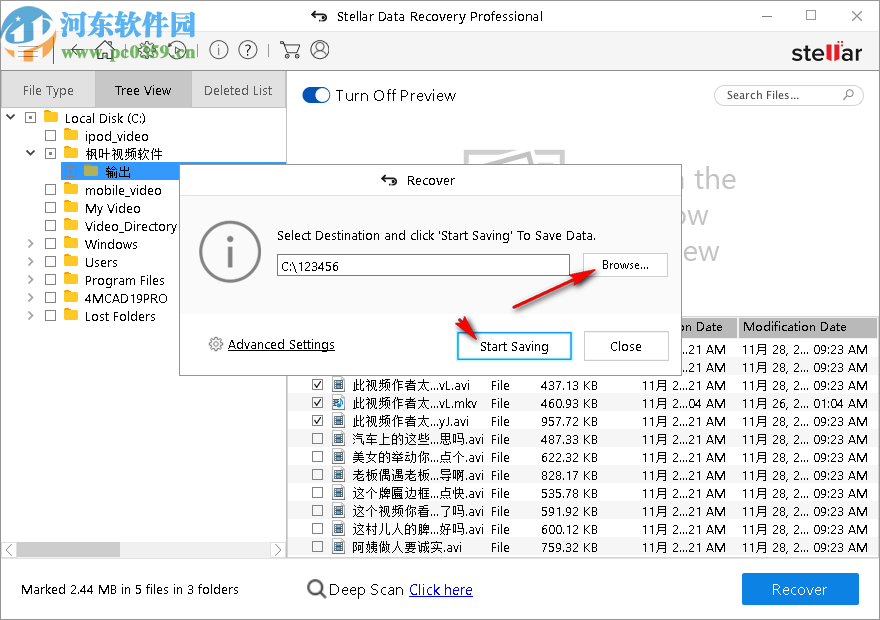Expand the Windows folder in tree
This screenshot has width=880, height=620.
tap(31, 244)
